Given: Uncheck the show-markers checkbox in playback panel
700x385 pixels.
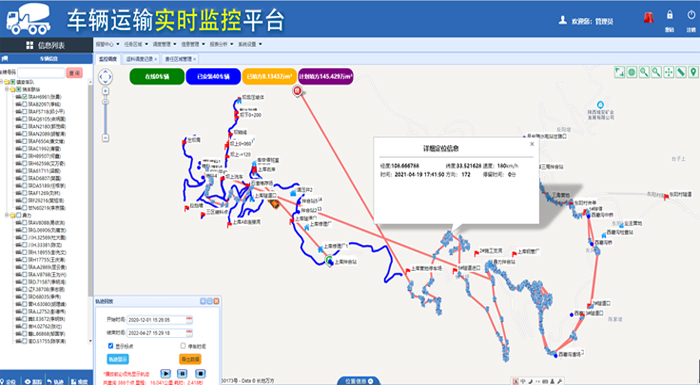Looking at the screenshot, I should (111, 346).
